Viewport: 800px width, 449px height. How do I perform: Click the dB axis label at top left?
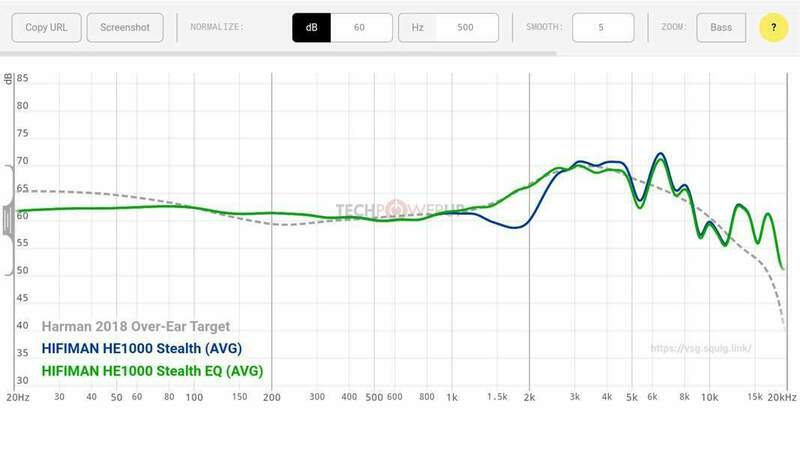(9, 78)
